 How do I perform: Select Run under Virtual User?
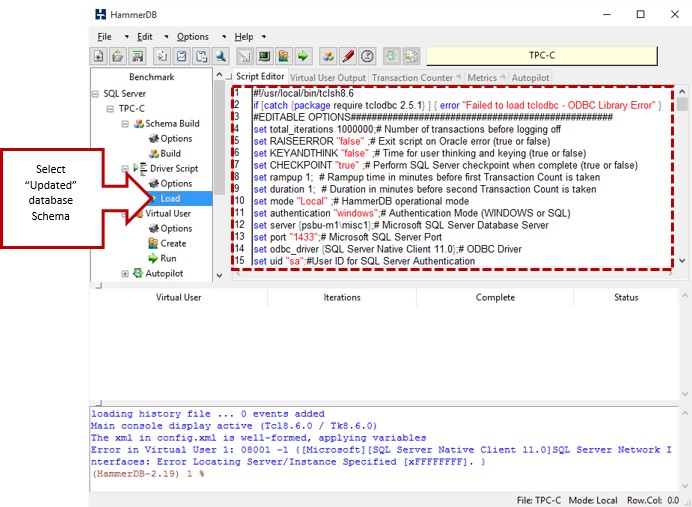coord(168,259)
